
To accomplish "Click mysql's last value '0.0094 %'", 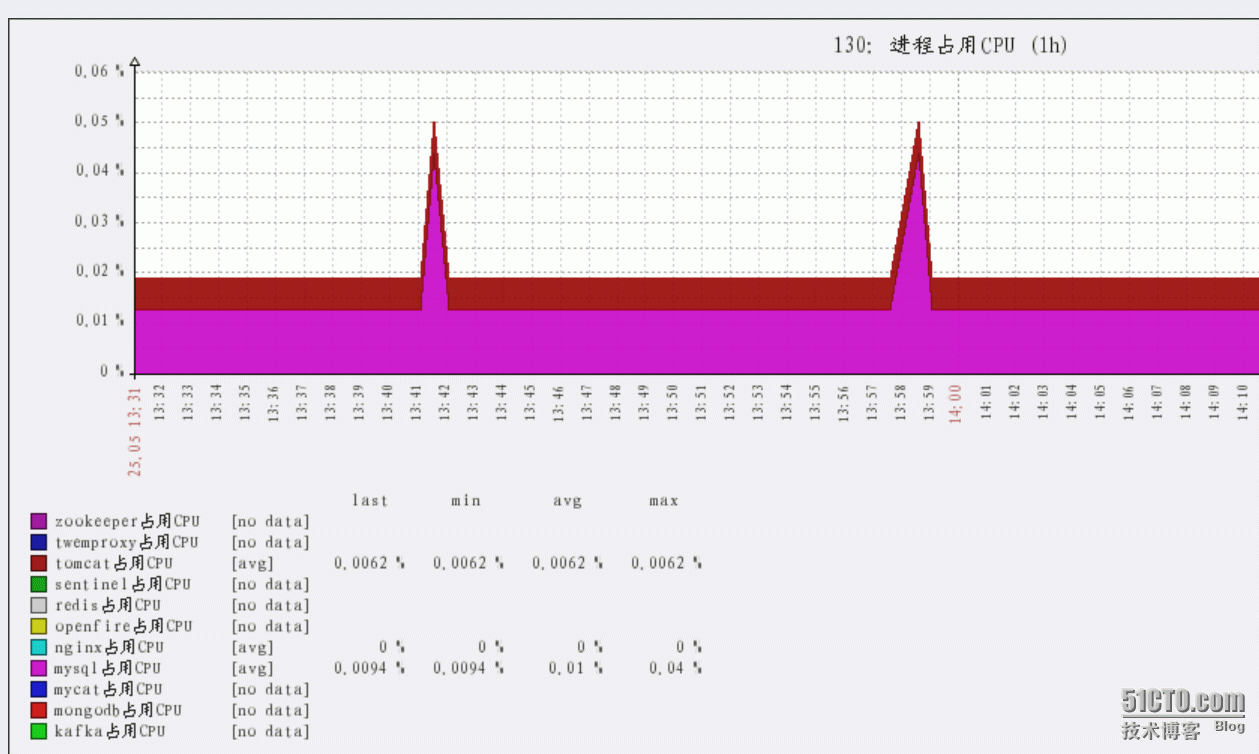I will (369, 668).
